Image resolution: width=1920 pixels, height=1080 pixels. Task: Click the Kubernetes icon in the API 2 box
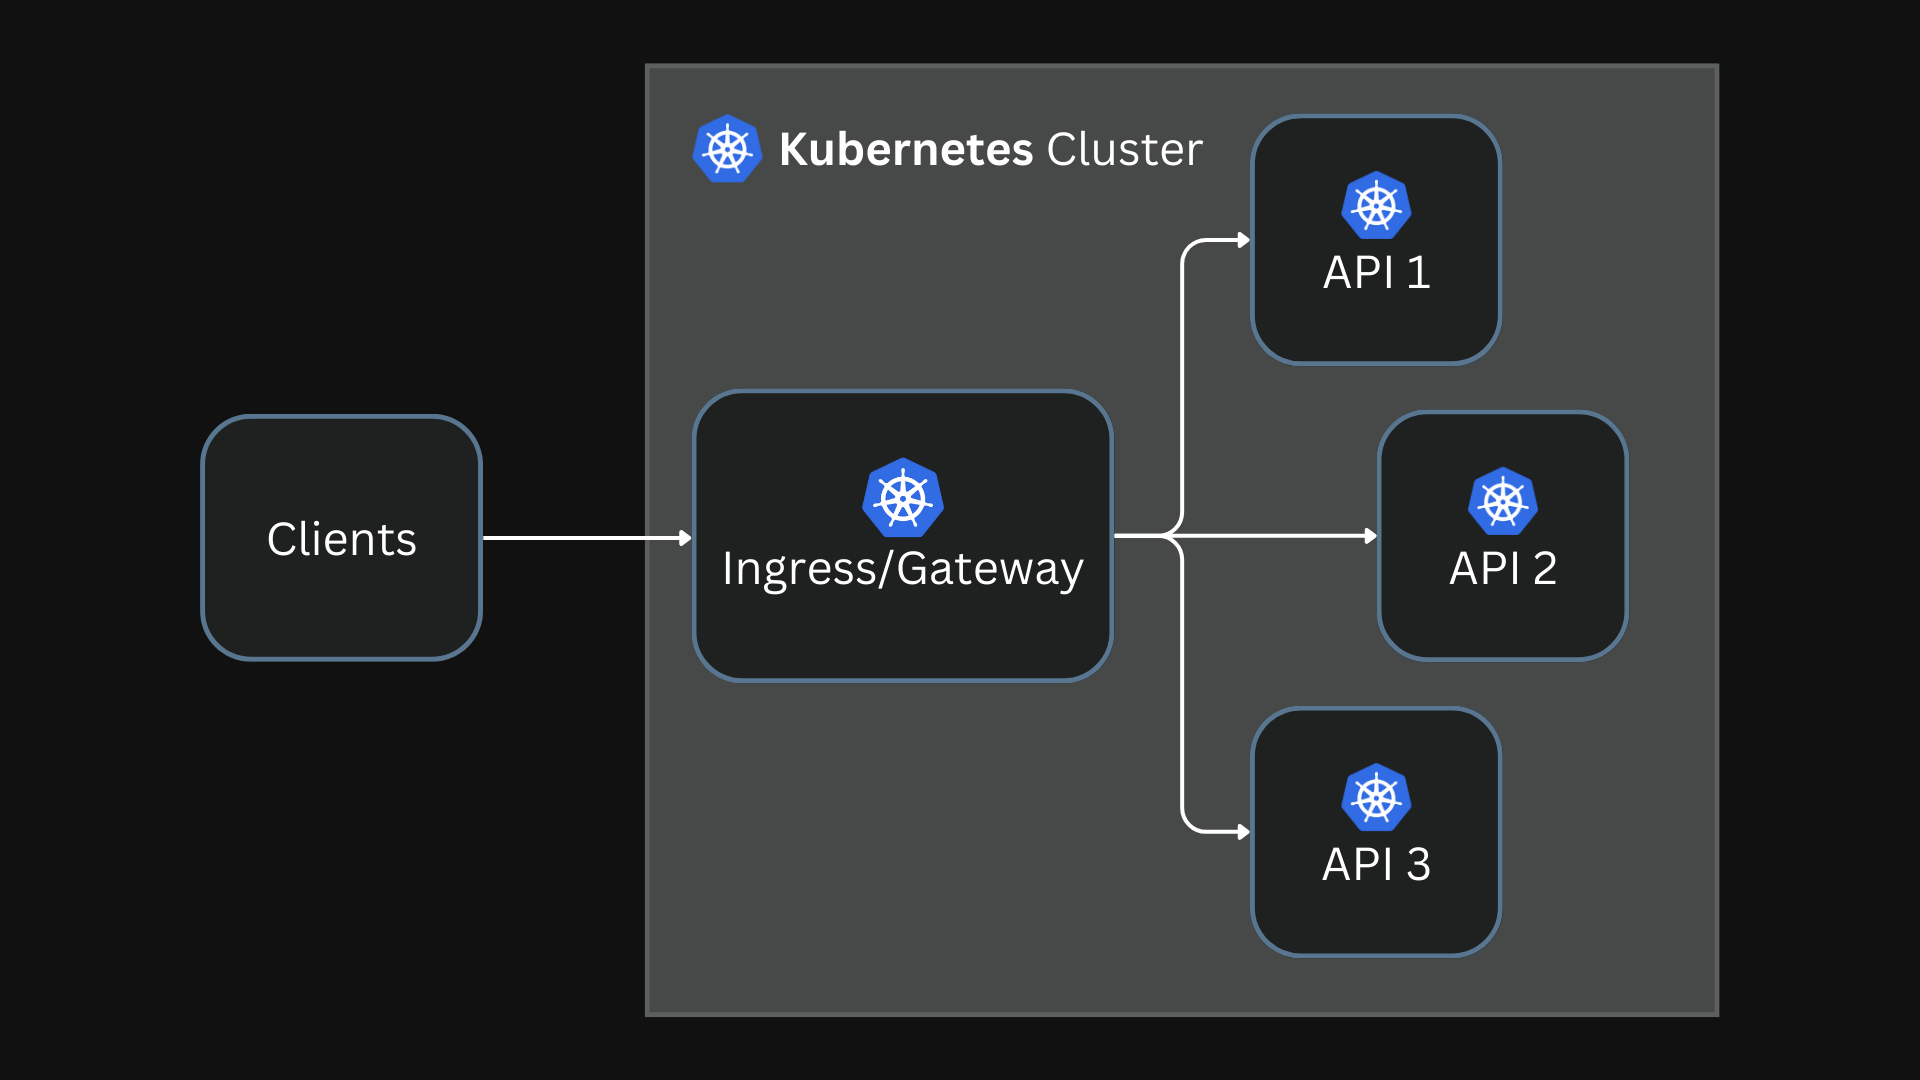pyautogui.click(x=1501, y=500)
